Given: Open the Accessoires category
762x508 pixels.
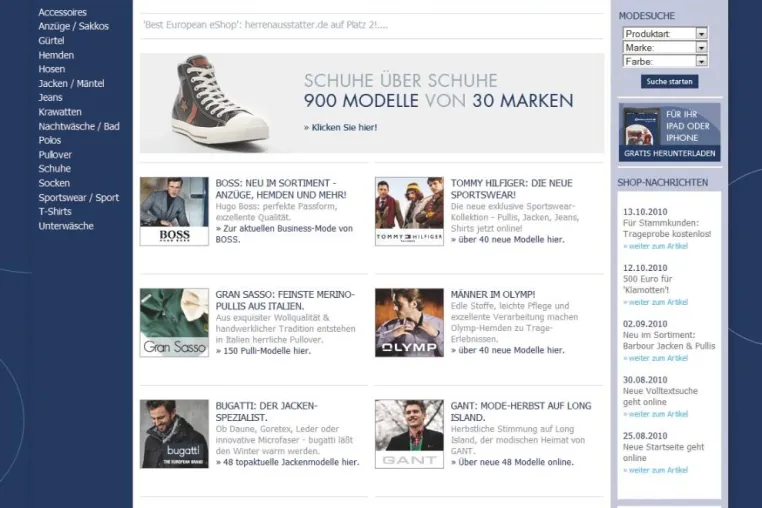Looking at the screenshot, I should click(62, 12).
